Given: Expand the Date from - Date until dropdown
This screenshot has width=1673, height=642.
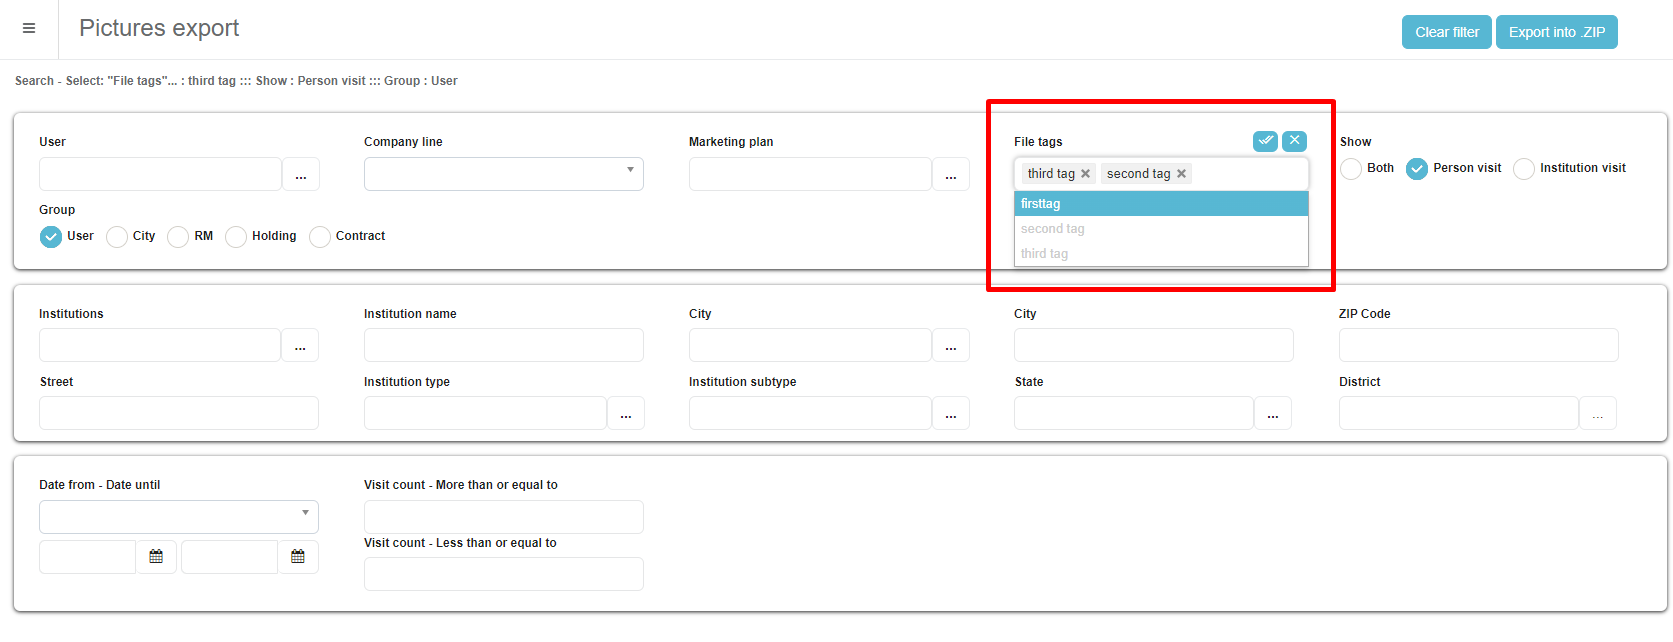Looking at the screenshot, I should point(178,517).
